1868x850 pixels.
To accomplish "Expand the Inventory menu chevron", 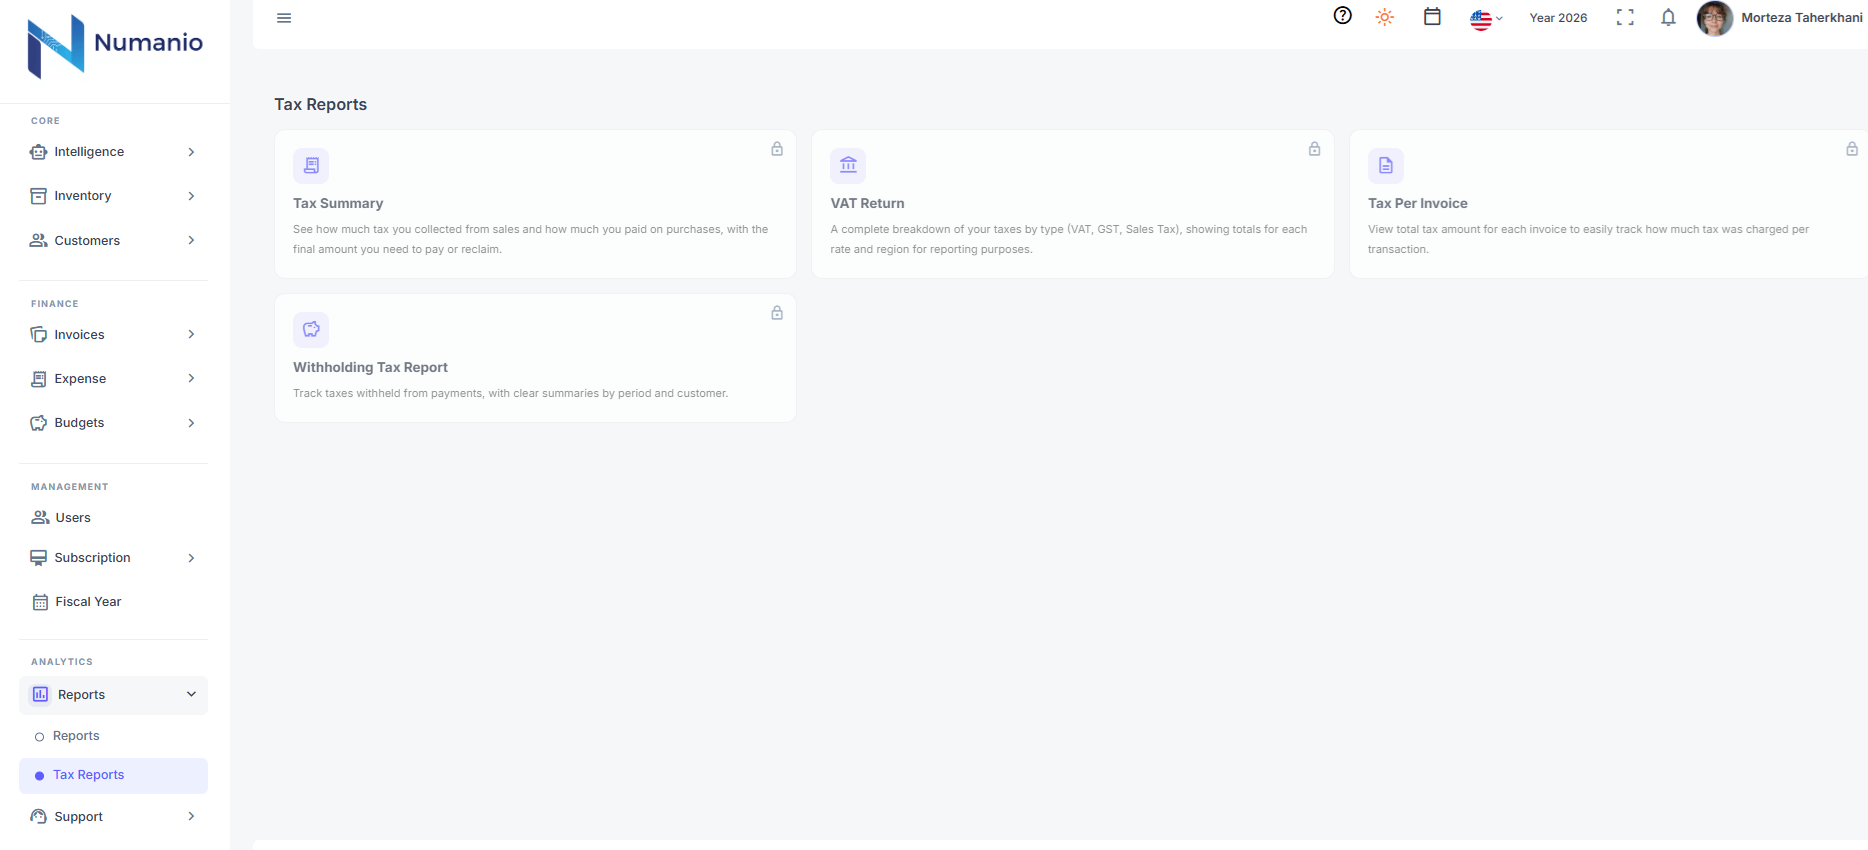I will coord(191,196).
